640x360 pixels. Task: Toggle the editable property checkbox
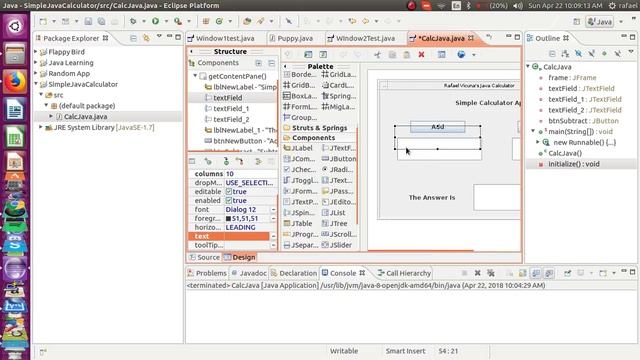click(229, 191)
